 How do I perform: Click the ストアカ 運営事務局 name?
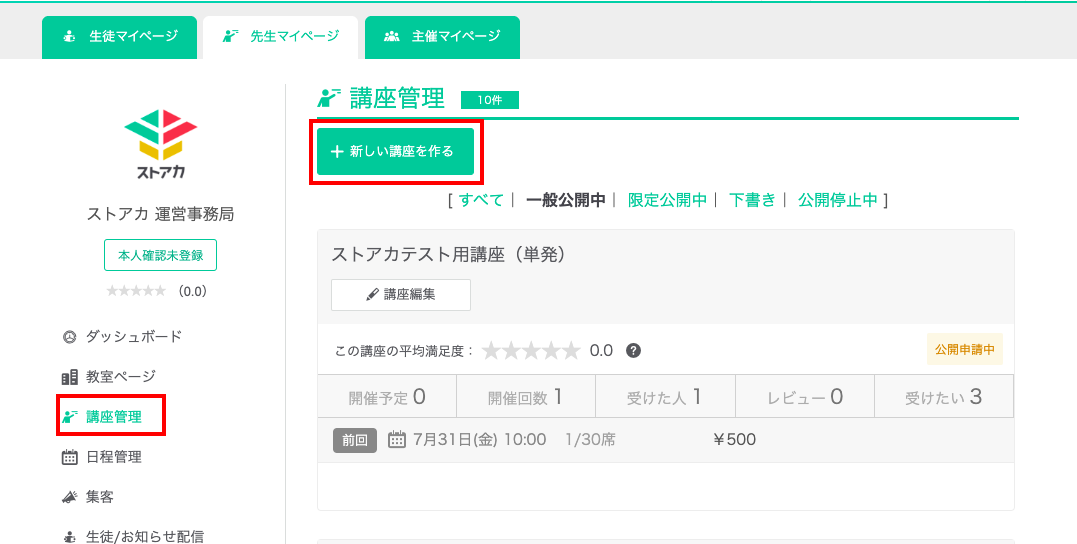point(161,214)
